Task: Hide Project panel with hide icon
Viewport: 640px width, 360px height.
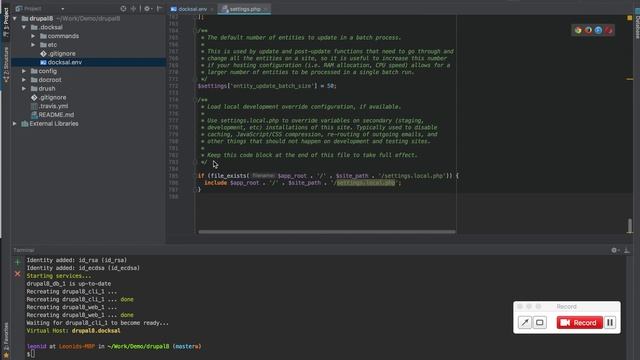Action: (x=160, y=9)
